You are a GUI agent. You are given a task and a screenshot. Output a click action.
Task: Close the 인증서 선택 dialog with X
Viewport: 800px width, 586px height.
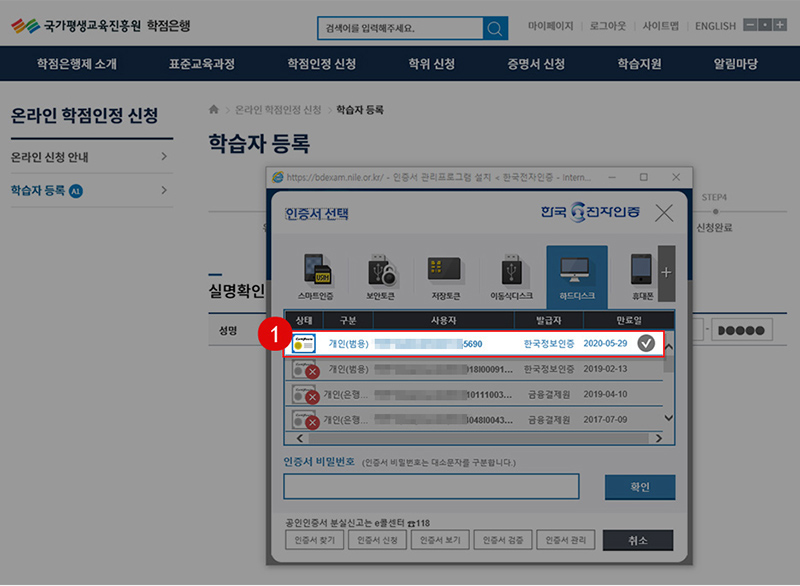click(x=664, y=213)
